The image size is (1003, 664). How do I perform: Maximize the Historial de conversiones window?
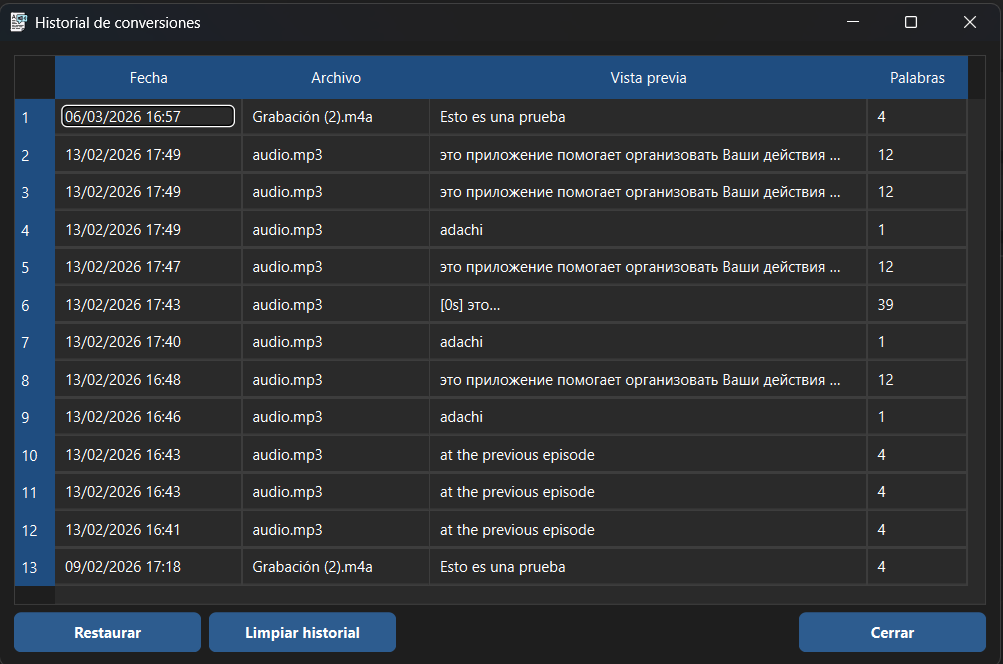(x=910, y=22)
